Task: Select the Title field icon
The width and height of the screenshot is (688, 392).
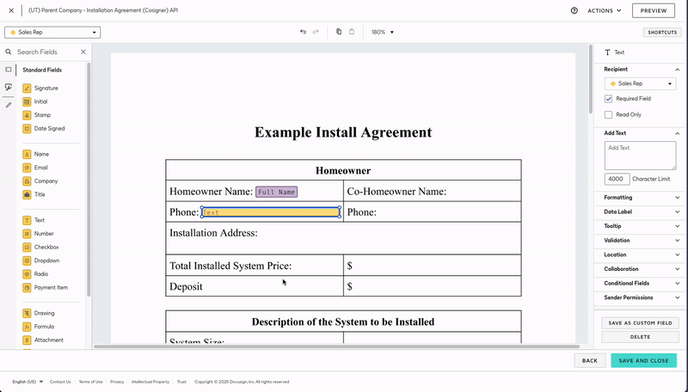Action: (27, 194)
